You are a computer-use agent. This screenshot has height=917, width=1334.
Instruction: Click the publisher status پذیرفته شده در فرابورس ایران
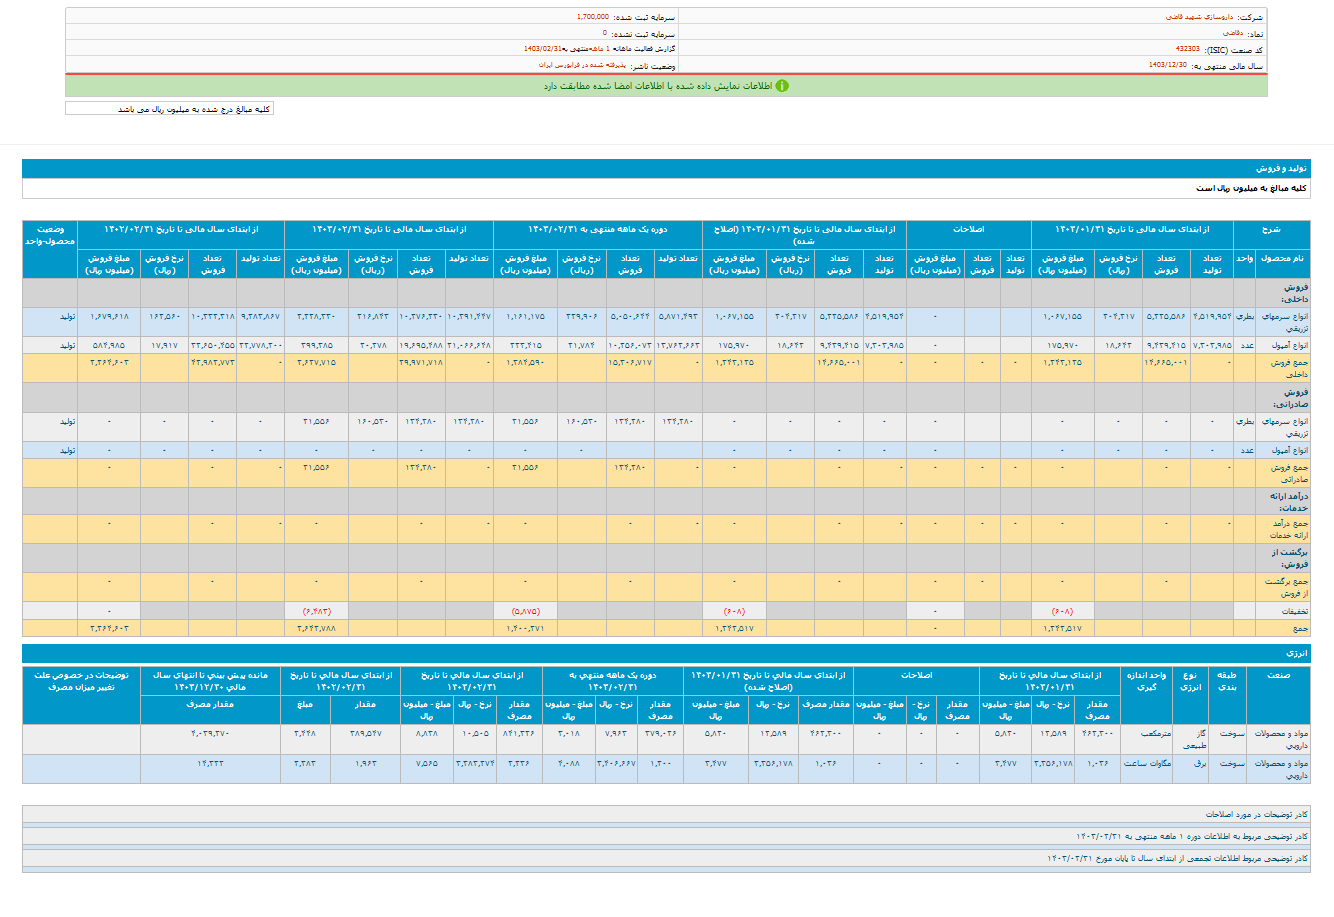pyautogui.click(x=581, y=65)
